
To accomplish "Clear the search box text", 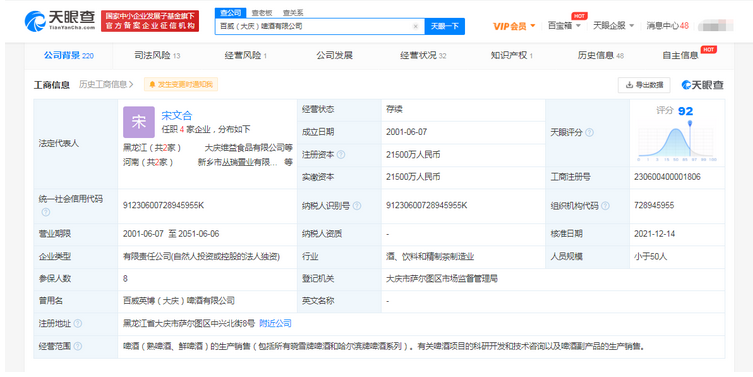I will coord(415,26).
